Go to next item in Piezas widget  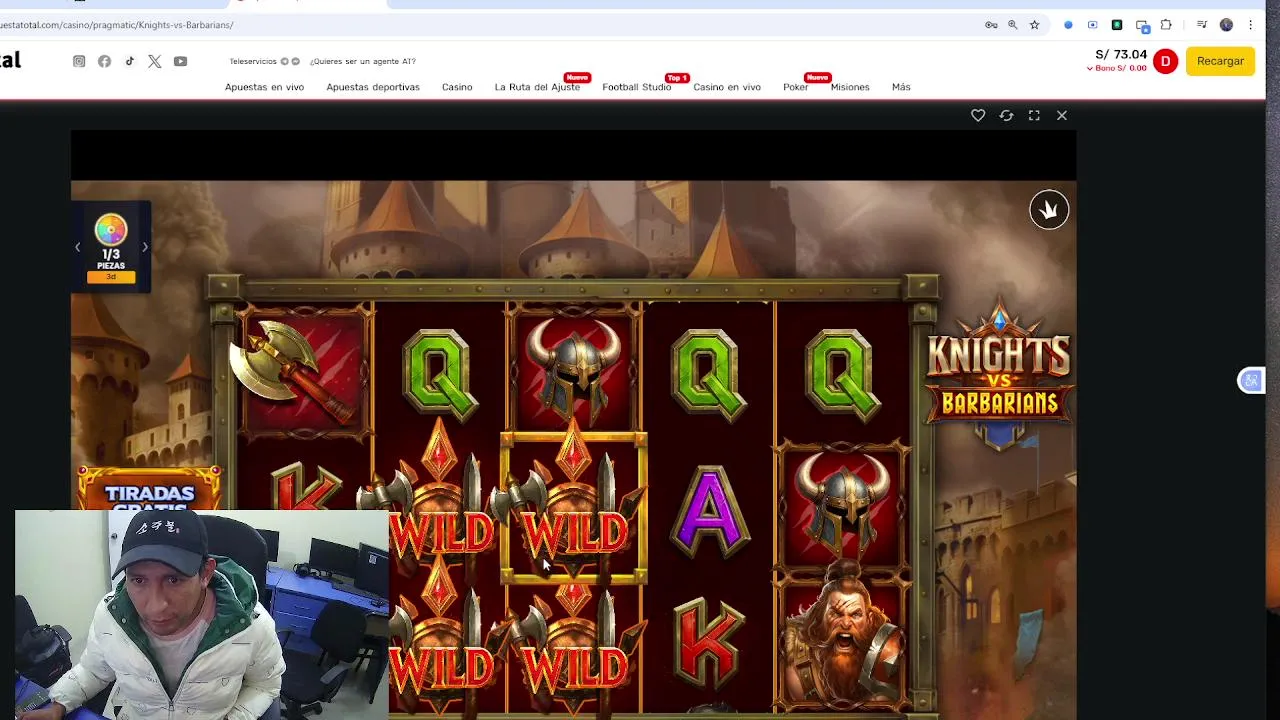(144, 247)
